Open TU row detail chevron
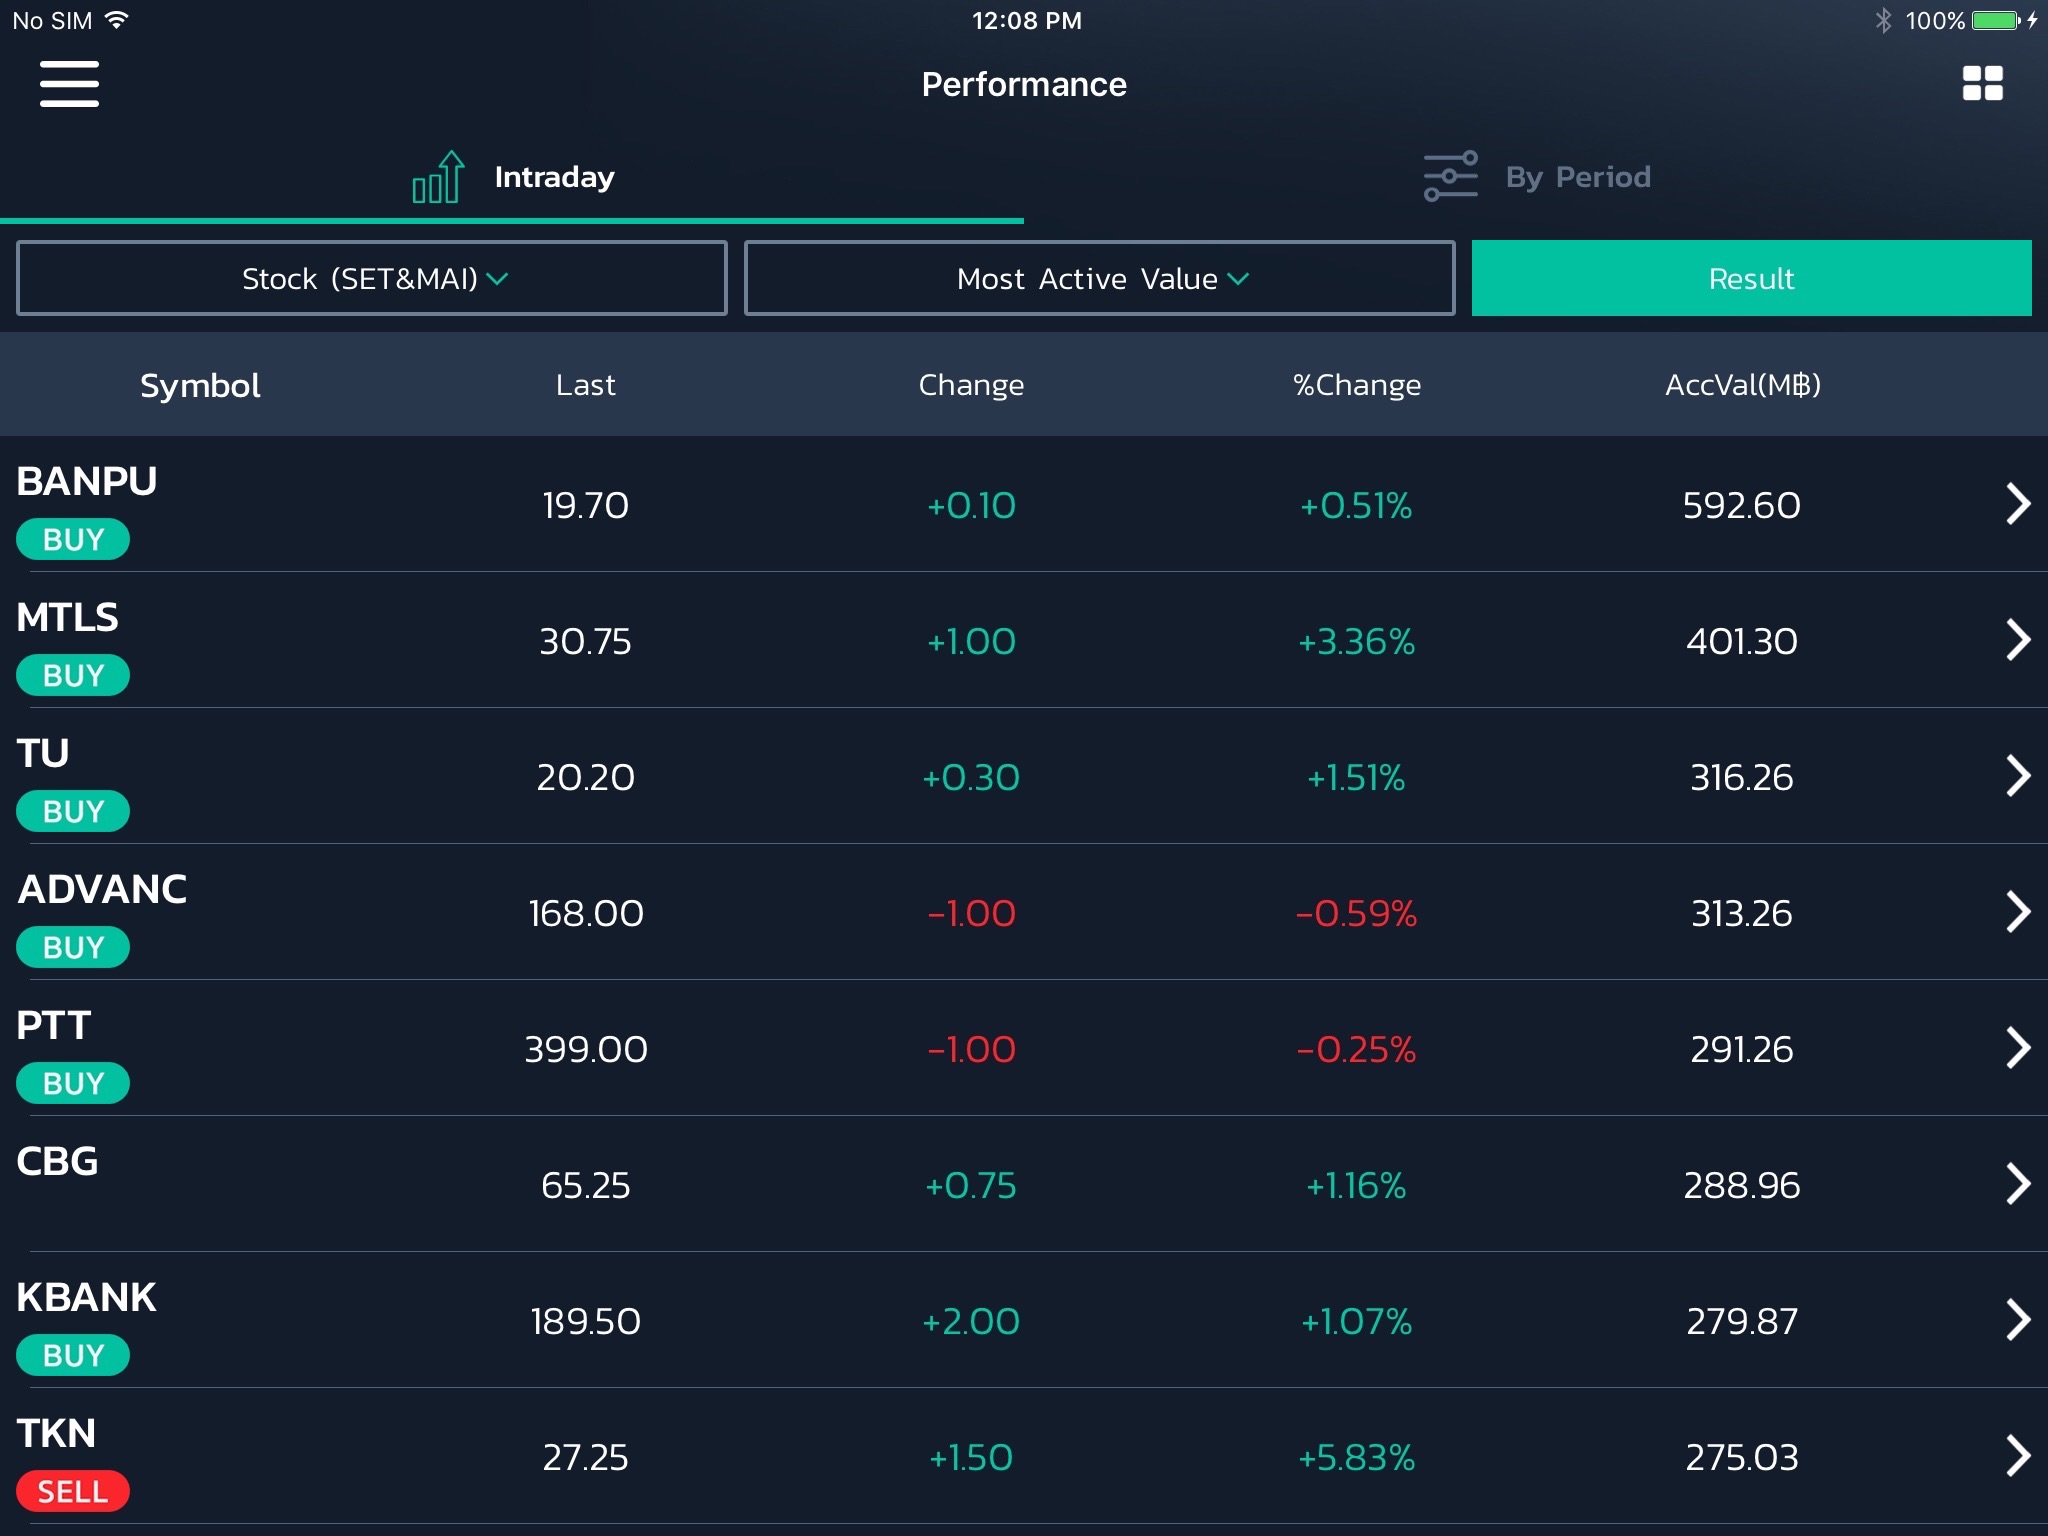 click(x=2018, y=776)
